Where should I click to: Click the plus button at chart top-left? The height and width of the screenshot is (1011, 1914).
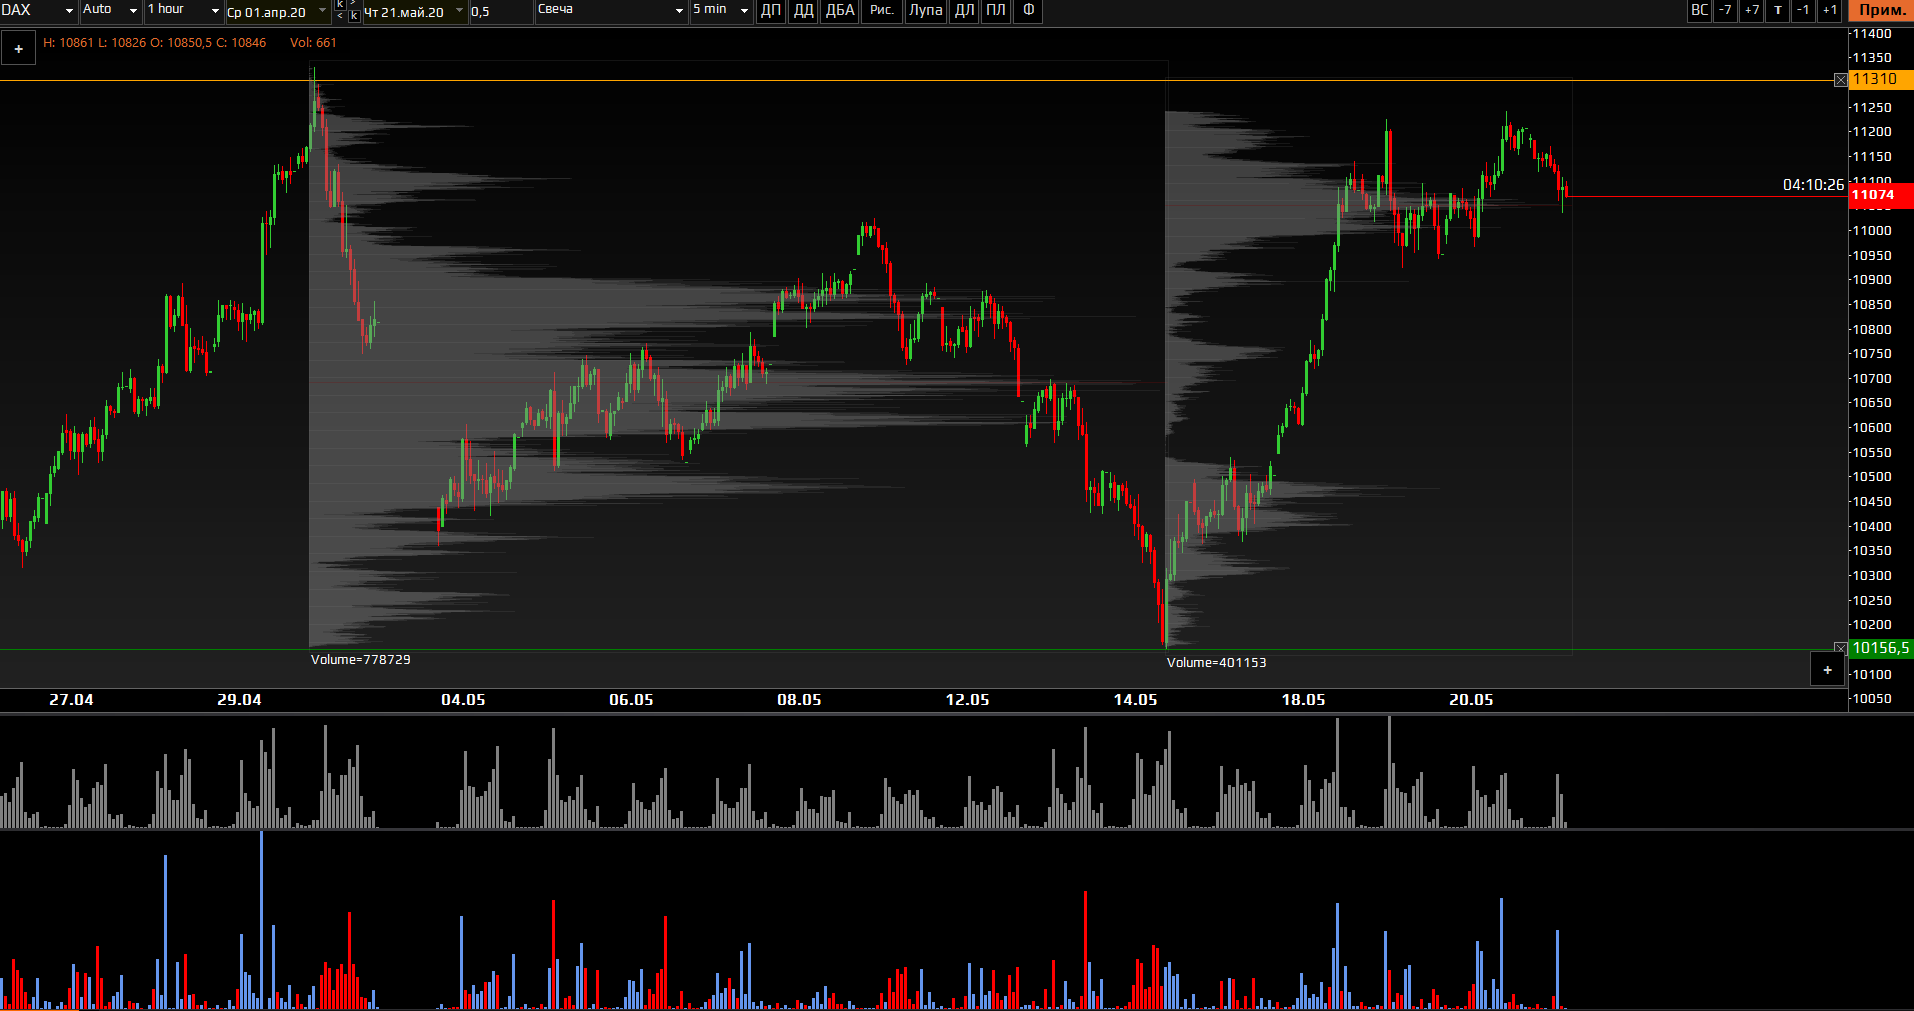(x=18, y=48)
